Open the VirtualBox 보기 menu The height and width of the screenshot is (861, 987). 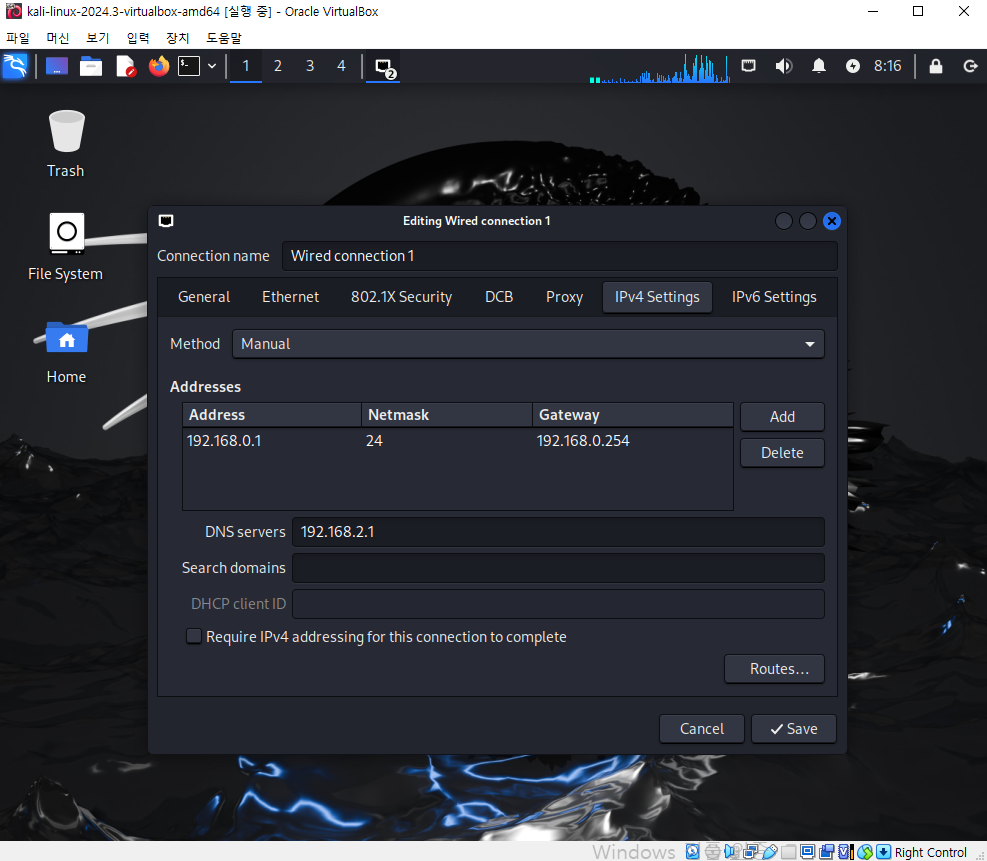coord(98,38)
